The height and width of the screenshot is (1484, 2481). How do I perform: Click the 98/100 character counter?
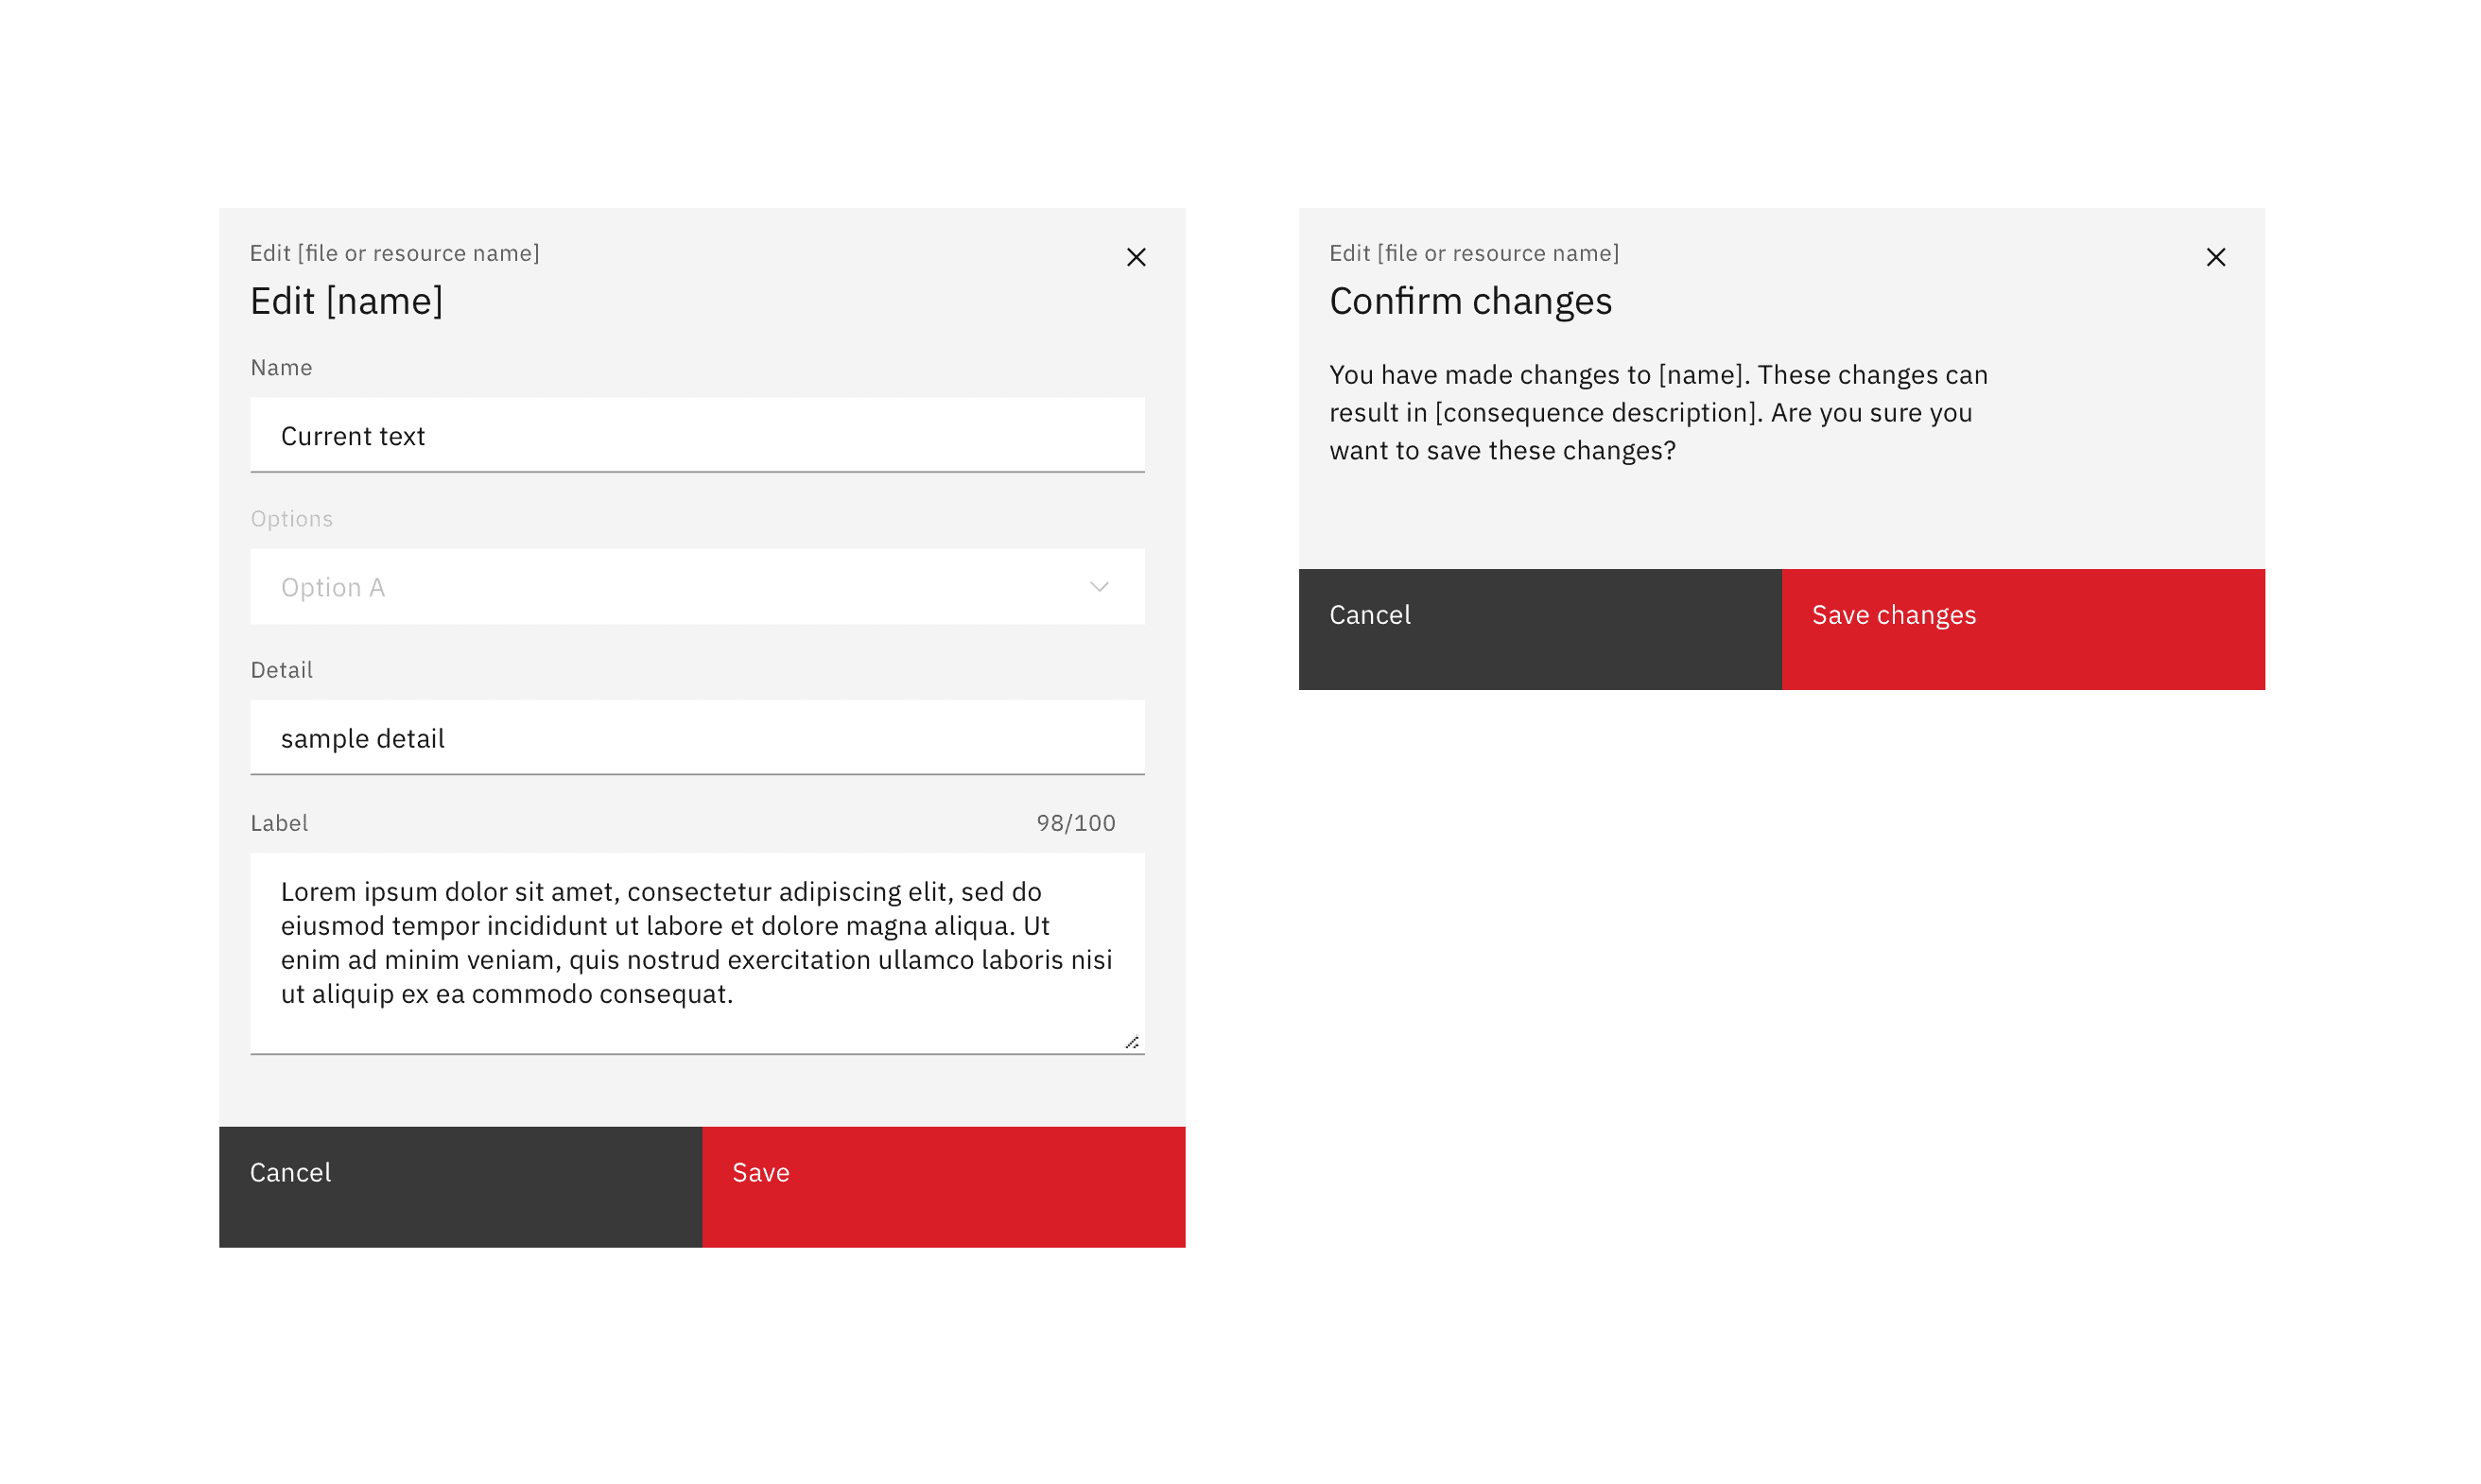[x=1073, y=822]
